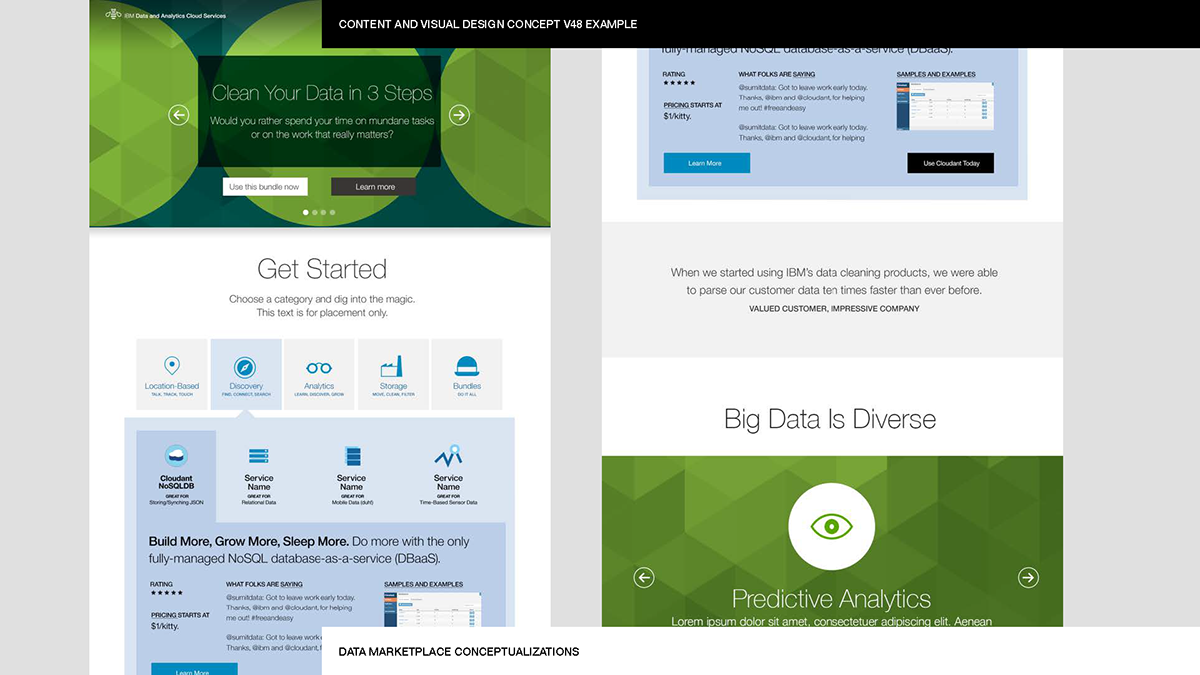Select the Discovery compass icon
This screenshot has height=675, width=1200.
(x=246, y=367)
